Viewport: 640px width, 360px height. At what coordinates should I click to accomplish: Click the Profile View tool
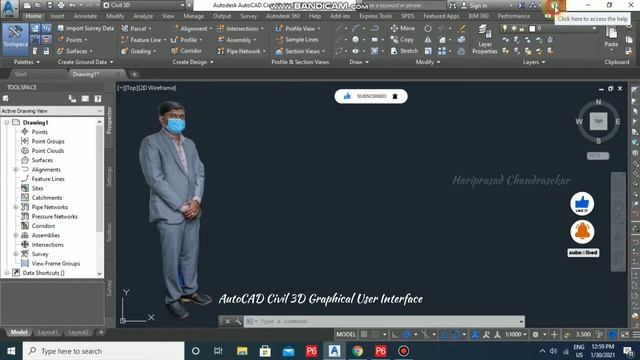pos(298,29)
